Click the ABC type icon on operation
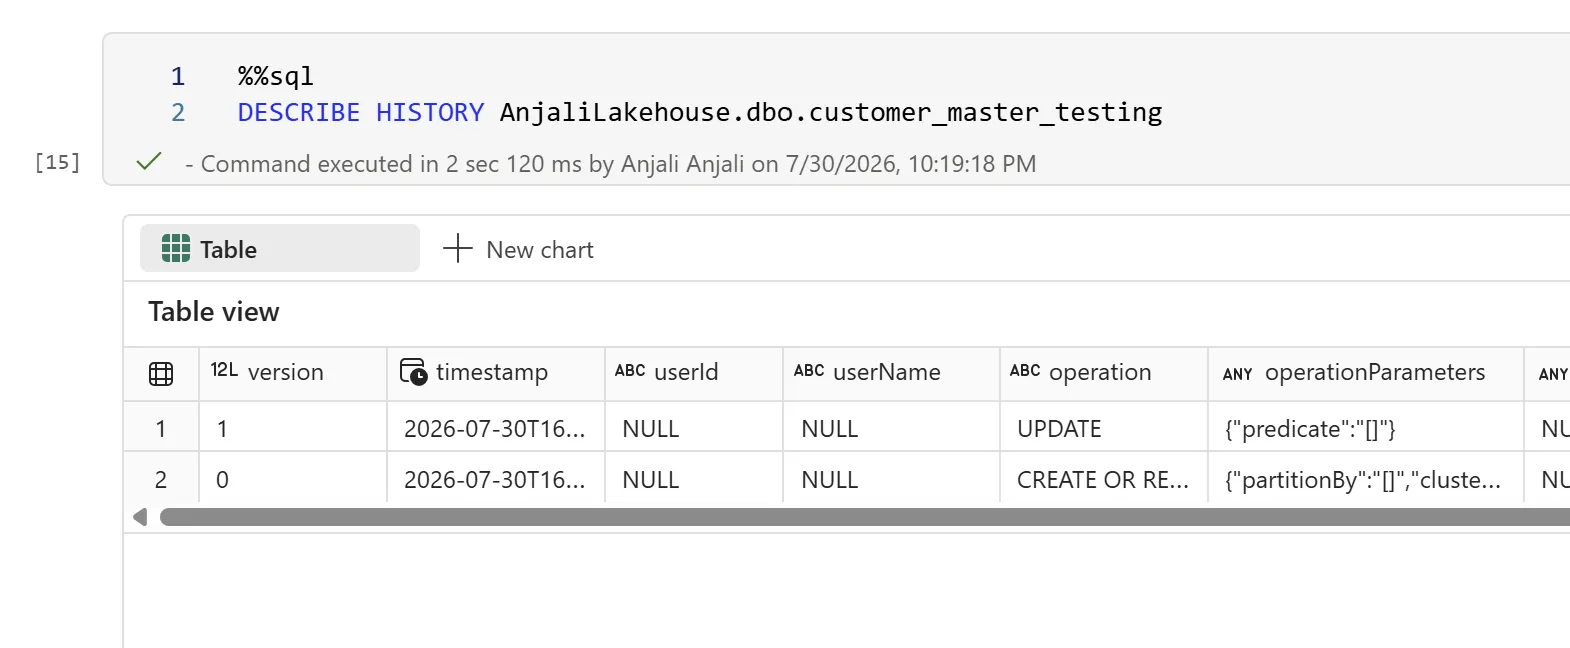Screen dimensions: 1570x648 click(1025, 371)
